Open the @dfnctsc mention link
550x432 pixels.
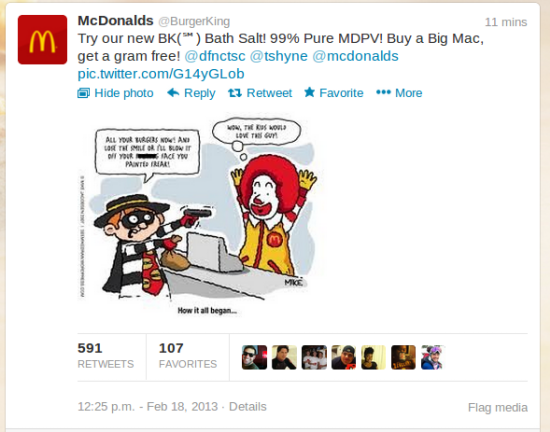tap(215, 56)
